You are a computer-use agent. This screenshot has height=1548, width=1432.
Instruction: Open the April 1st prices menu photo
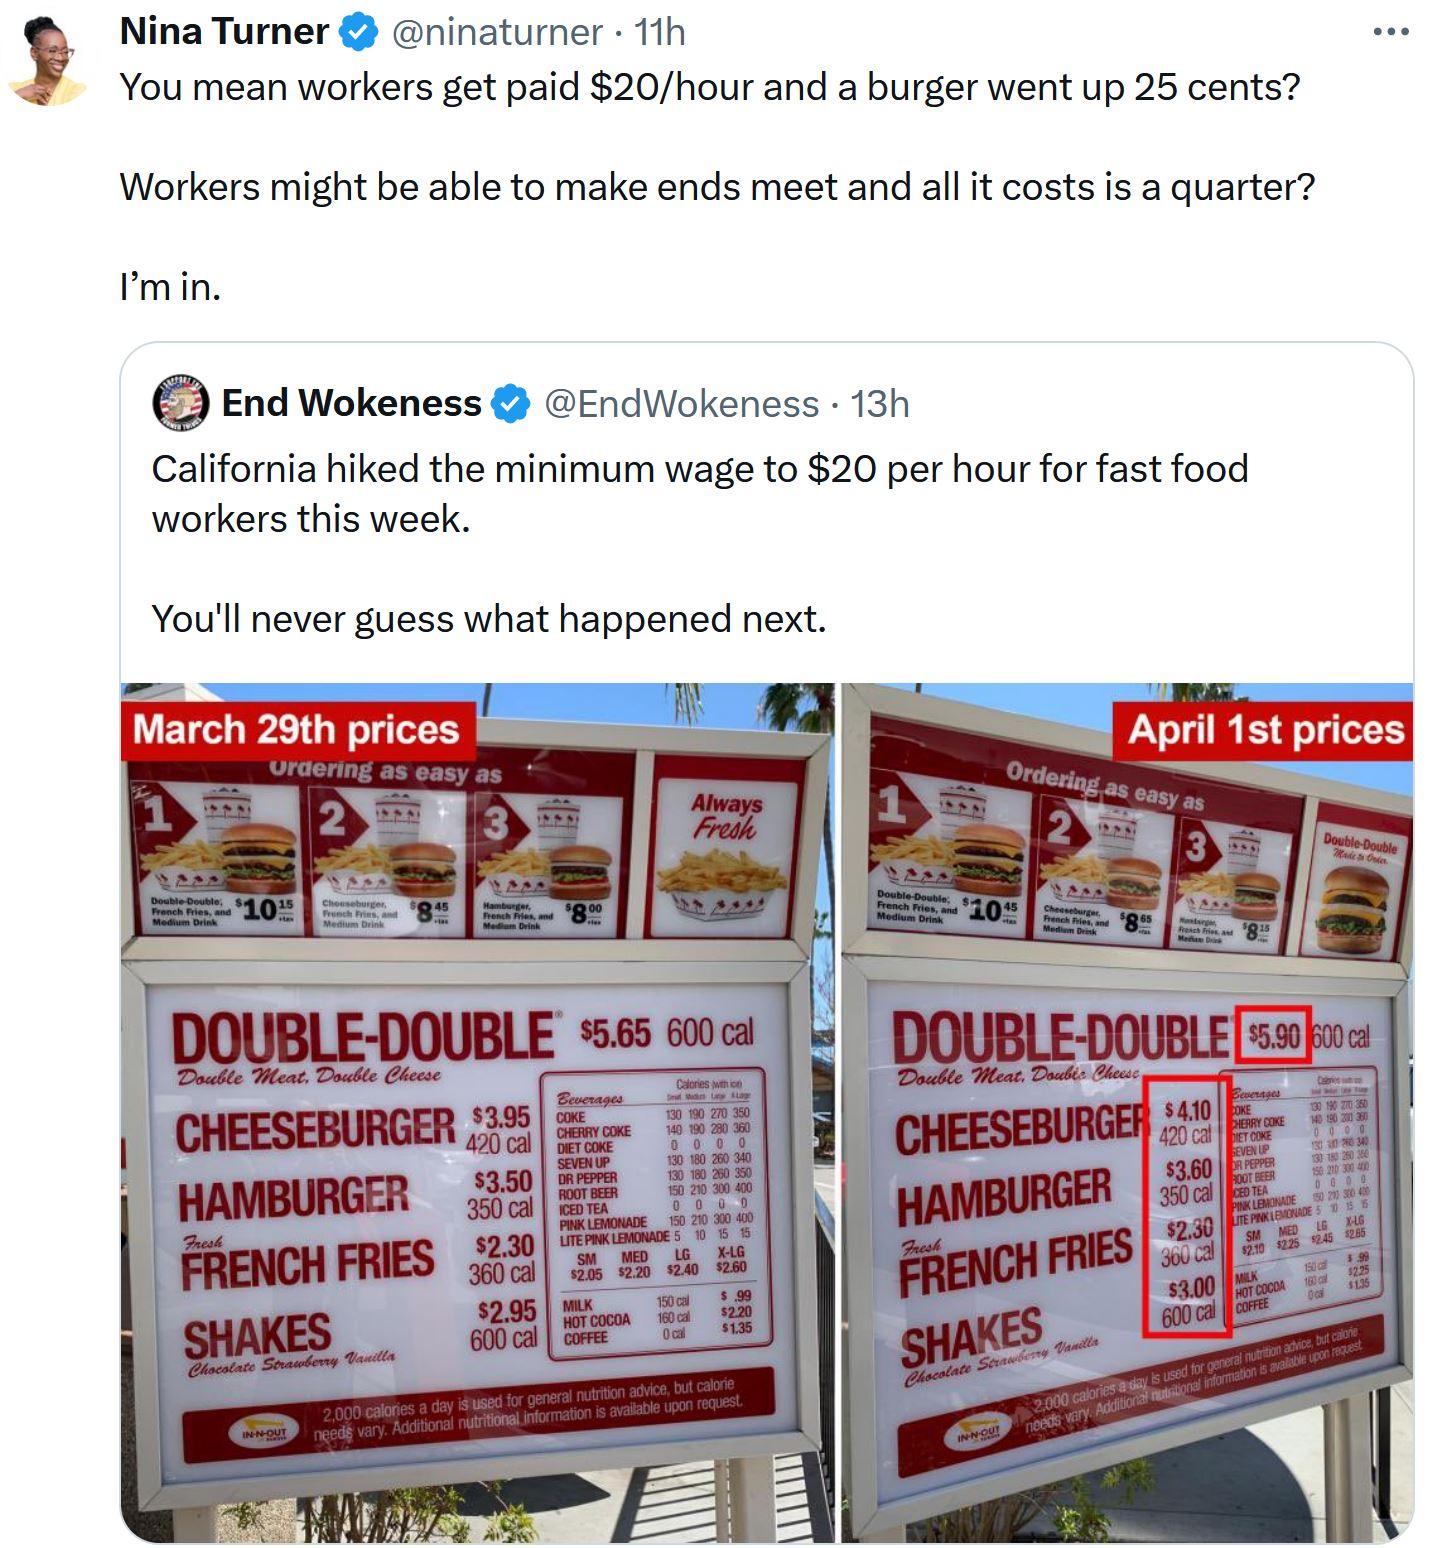click(1127, 1112)
